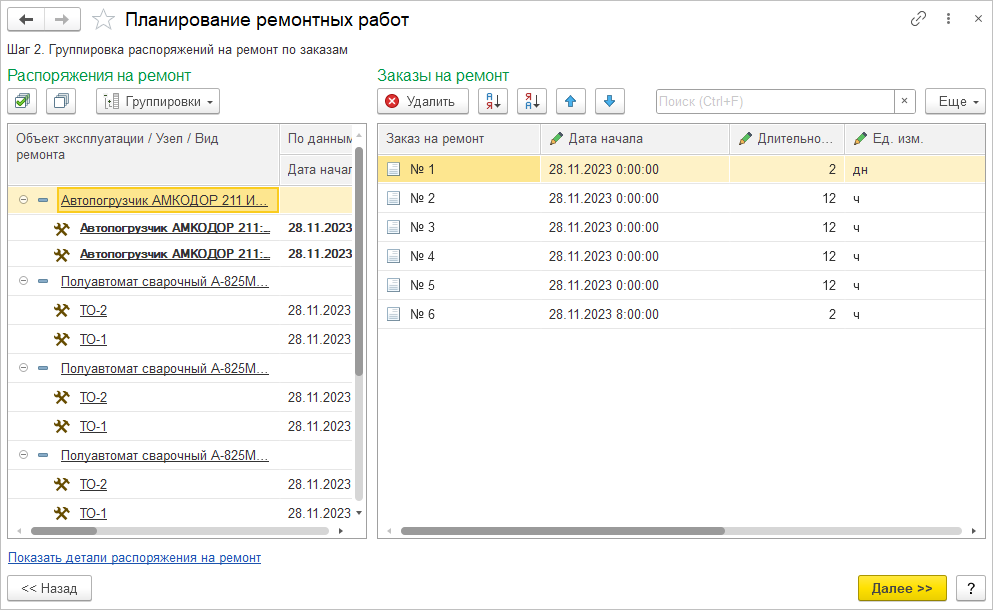Image resolution: width=993 pixels, height=610 pixels.
Task: Open the three-dot form menu
Action: [948, 19]
